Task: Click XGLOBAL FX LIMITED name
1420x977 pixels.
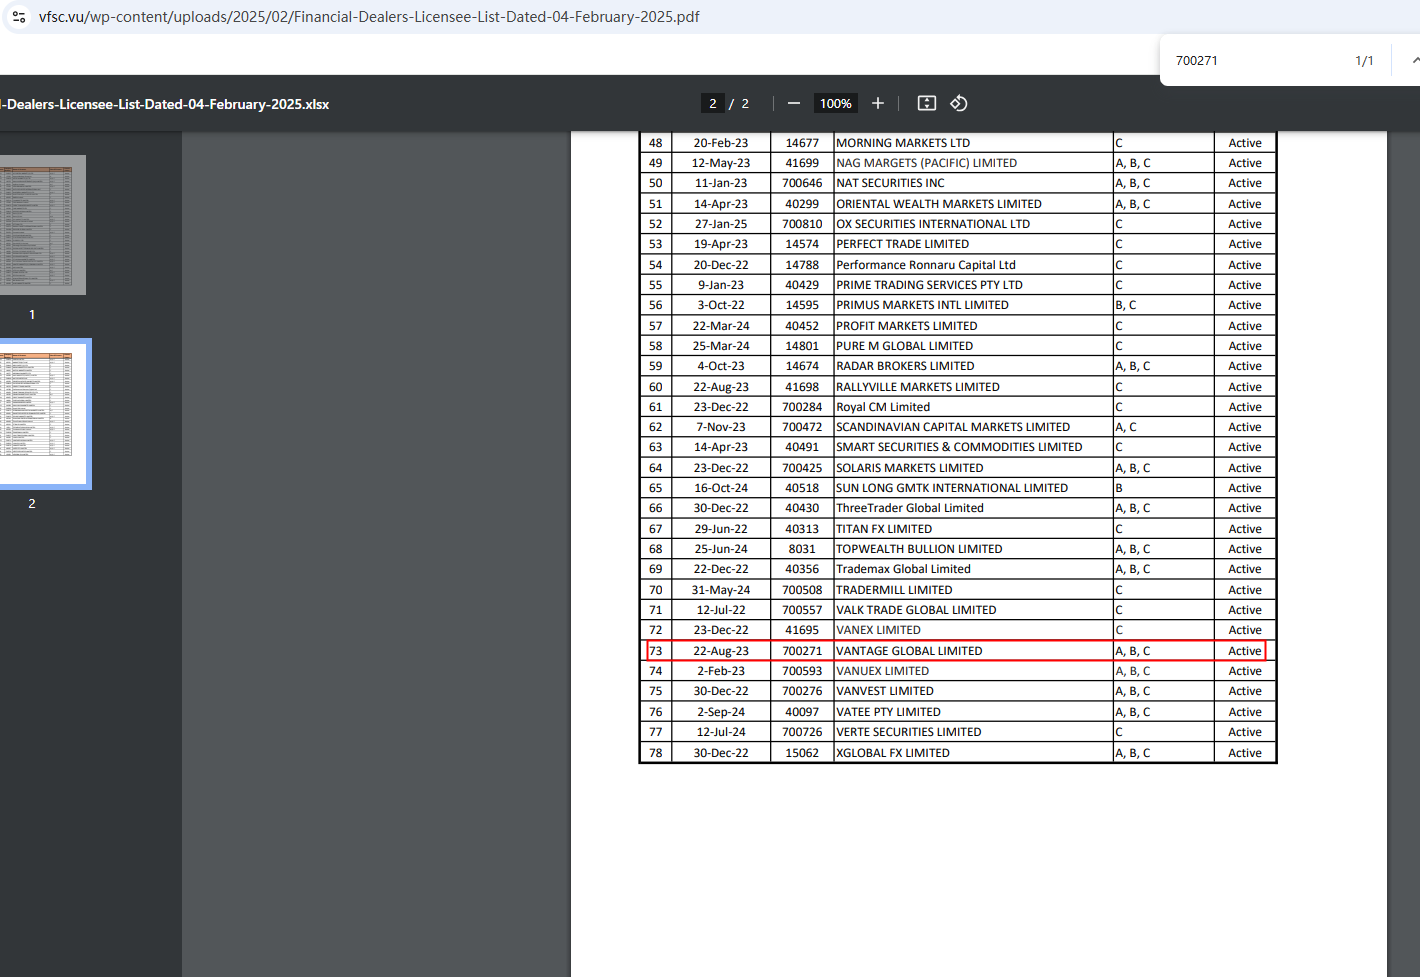Action: point(893,753)
